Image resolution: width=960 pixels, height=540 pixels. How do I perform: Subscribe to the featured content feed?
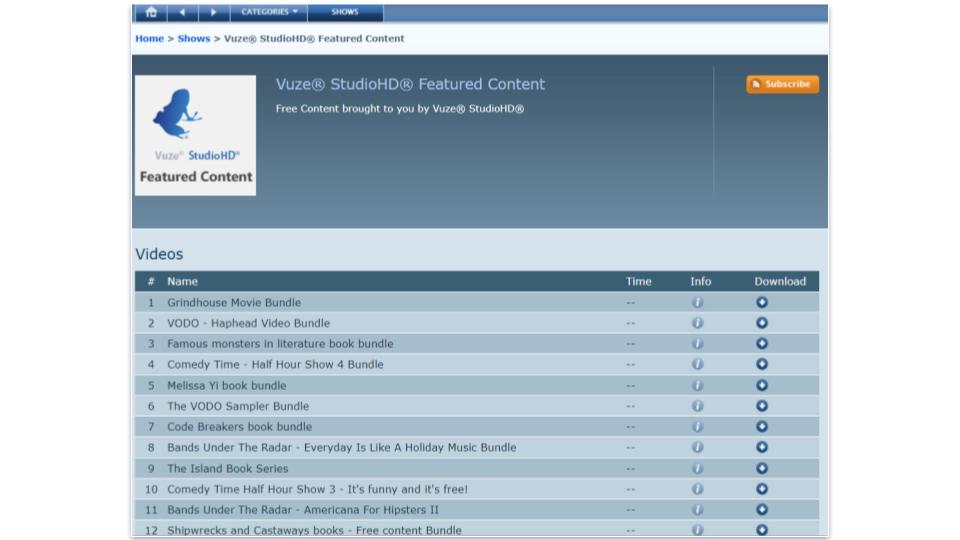pos(782,84)
